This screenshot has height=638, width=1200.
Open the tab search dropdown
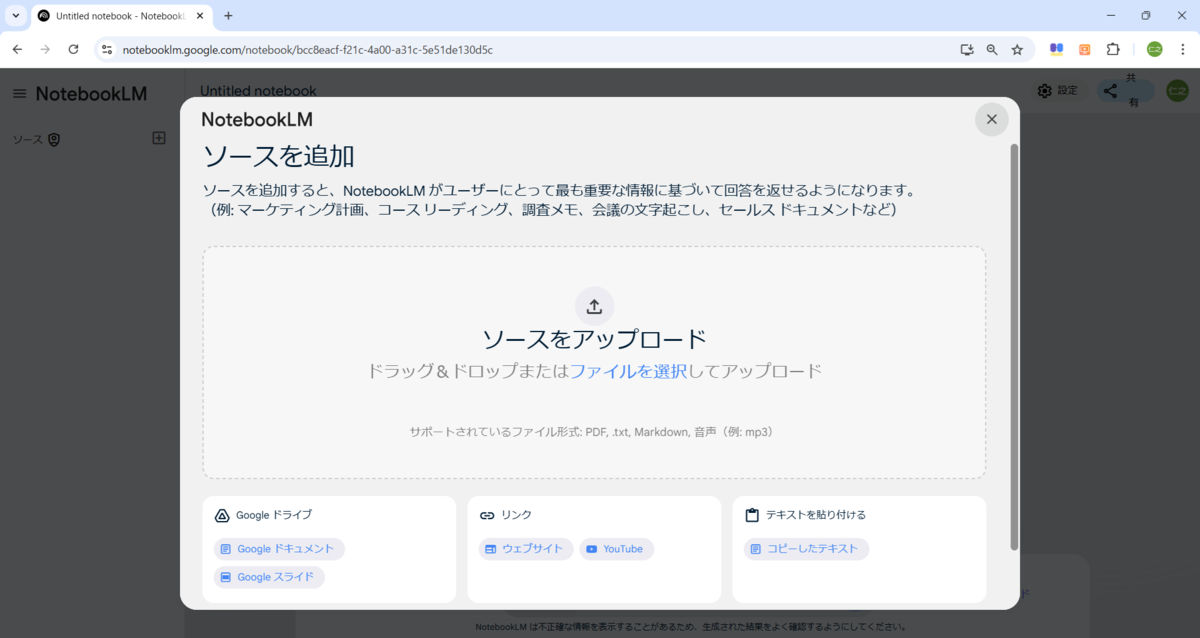click(x=16, y=16)
